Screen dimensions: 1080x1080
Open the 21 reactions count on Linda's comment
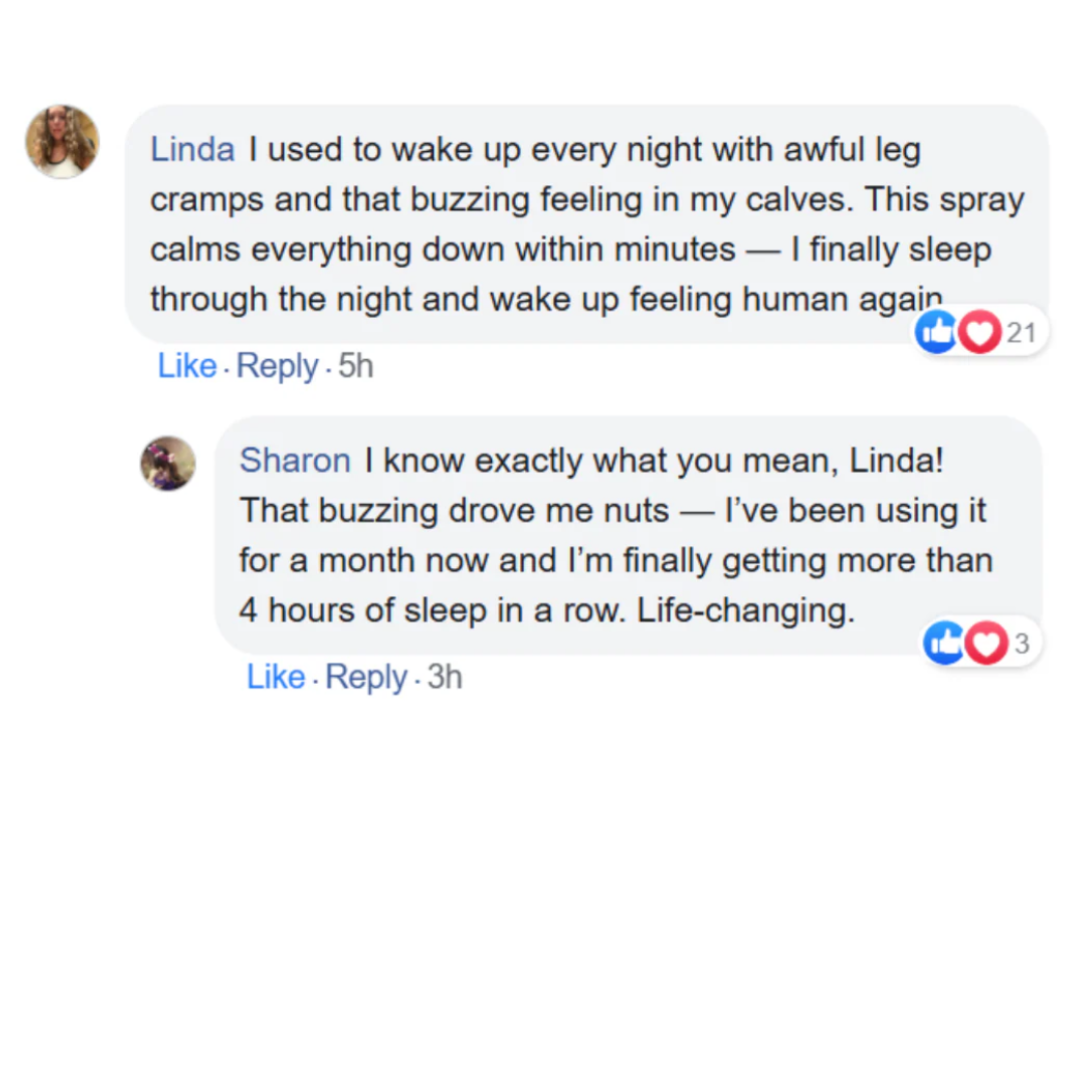point(1021,332)
